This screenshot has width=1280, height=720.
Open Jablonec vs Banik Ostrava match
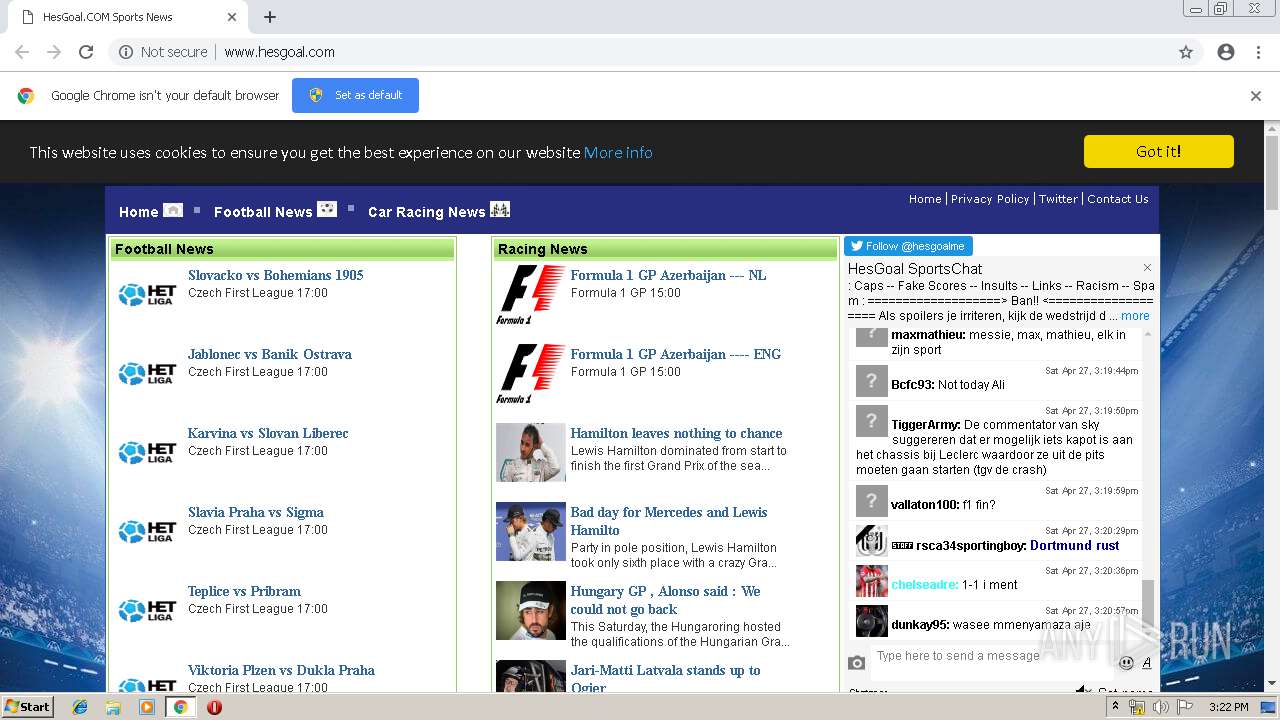click(270, 354)
